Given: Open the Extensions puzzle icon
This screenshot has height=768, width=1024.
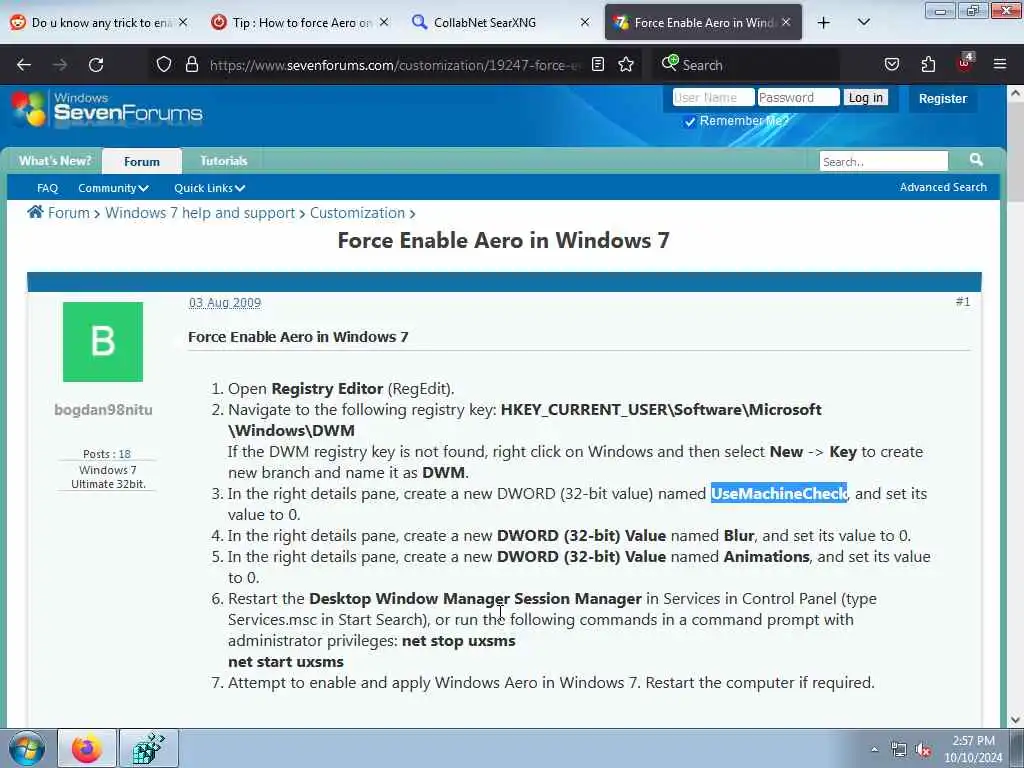Looking at the screenshot, I should click(928, 65).
